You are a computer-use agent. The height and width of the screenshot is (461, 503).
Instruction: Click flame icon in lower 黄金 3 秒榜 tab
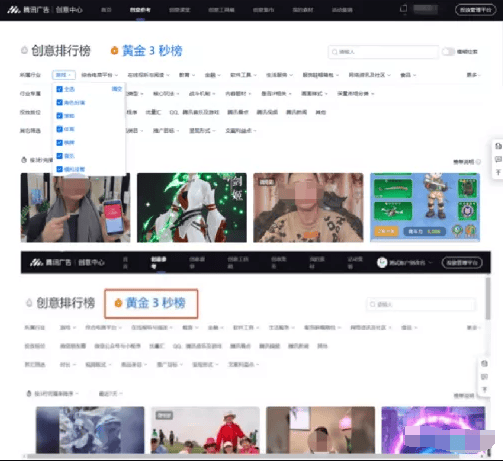[118, 303]
